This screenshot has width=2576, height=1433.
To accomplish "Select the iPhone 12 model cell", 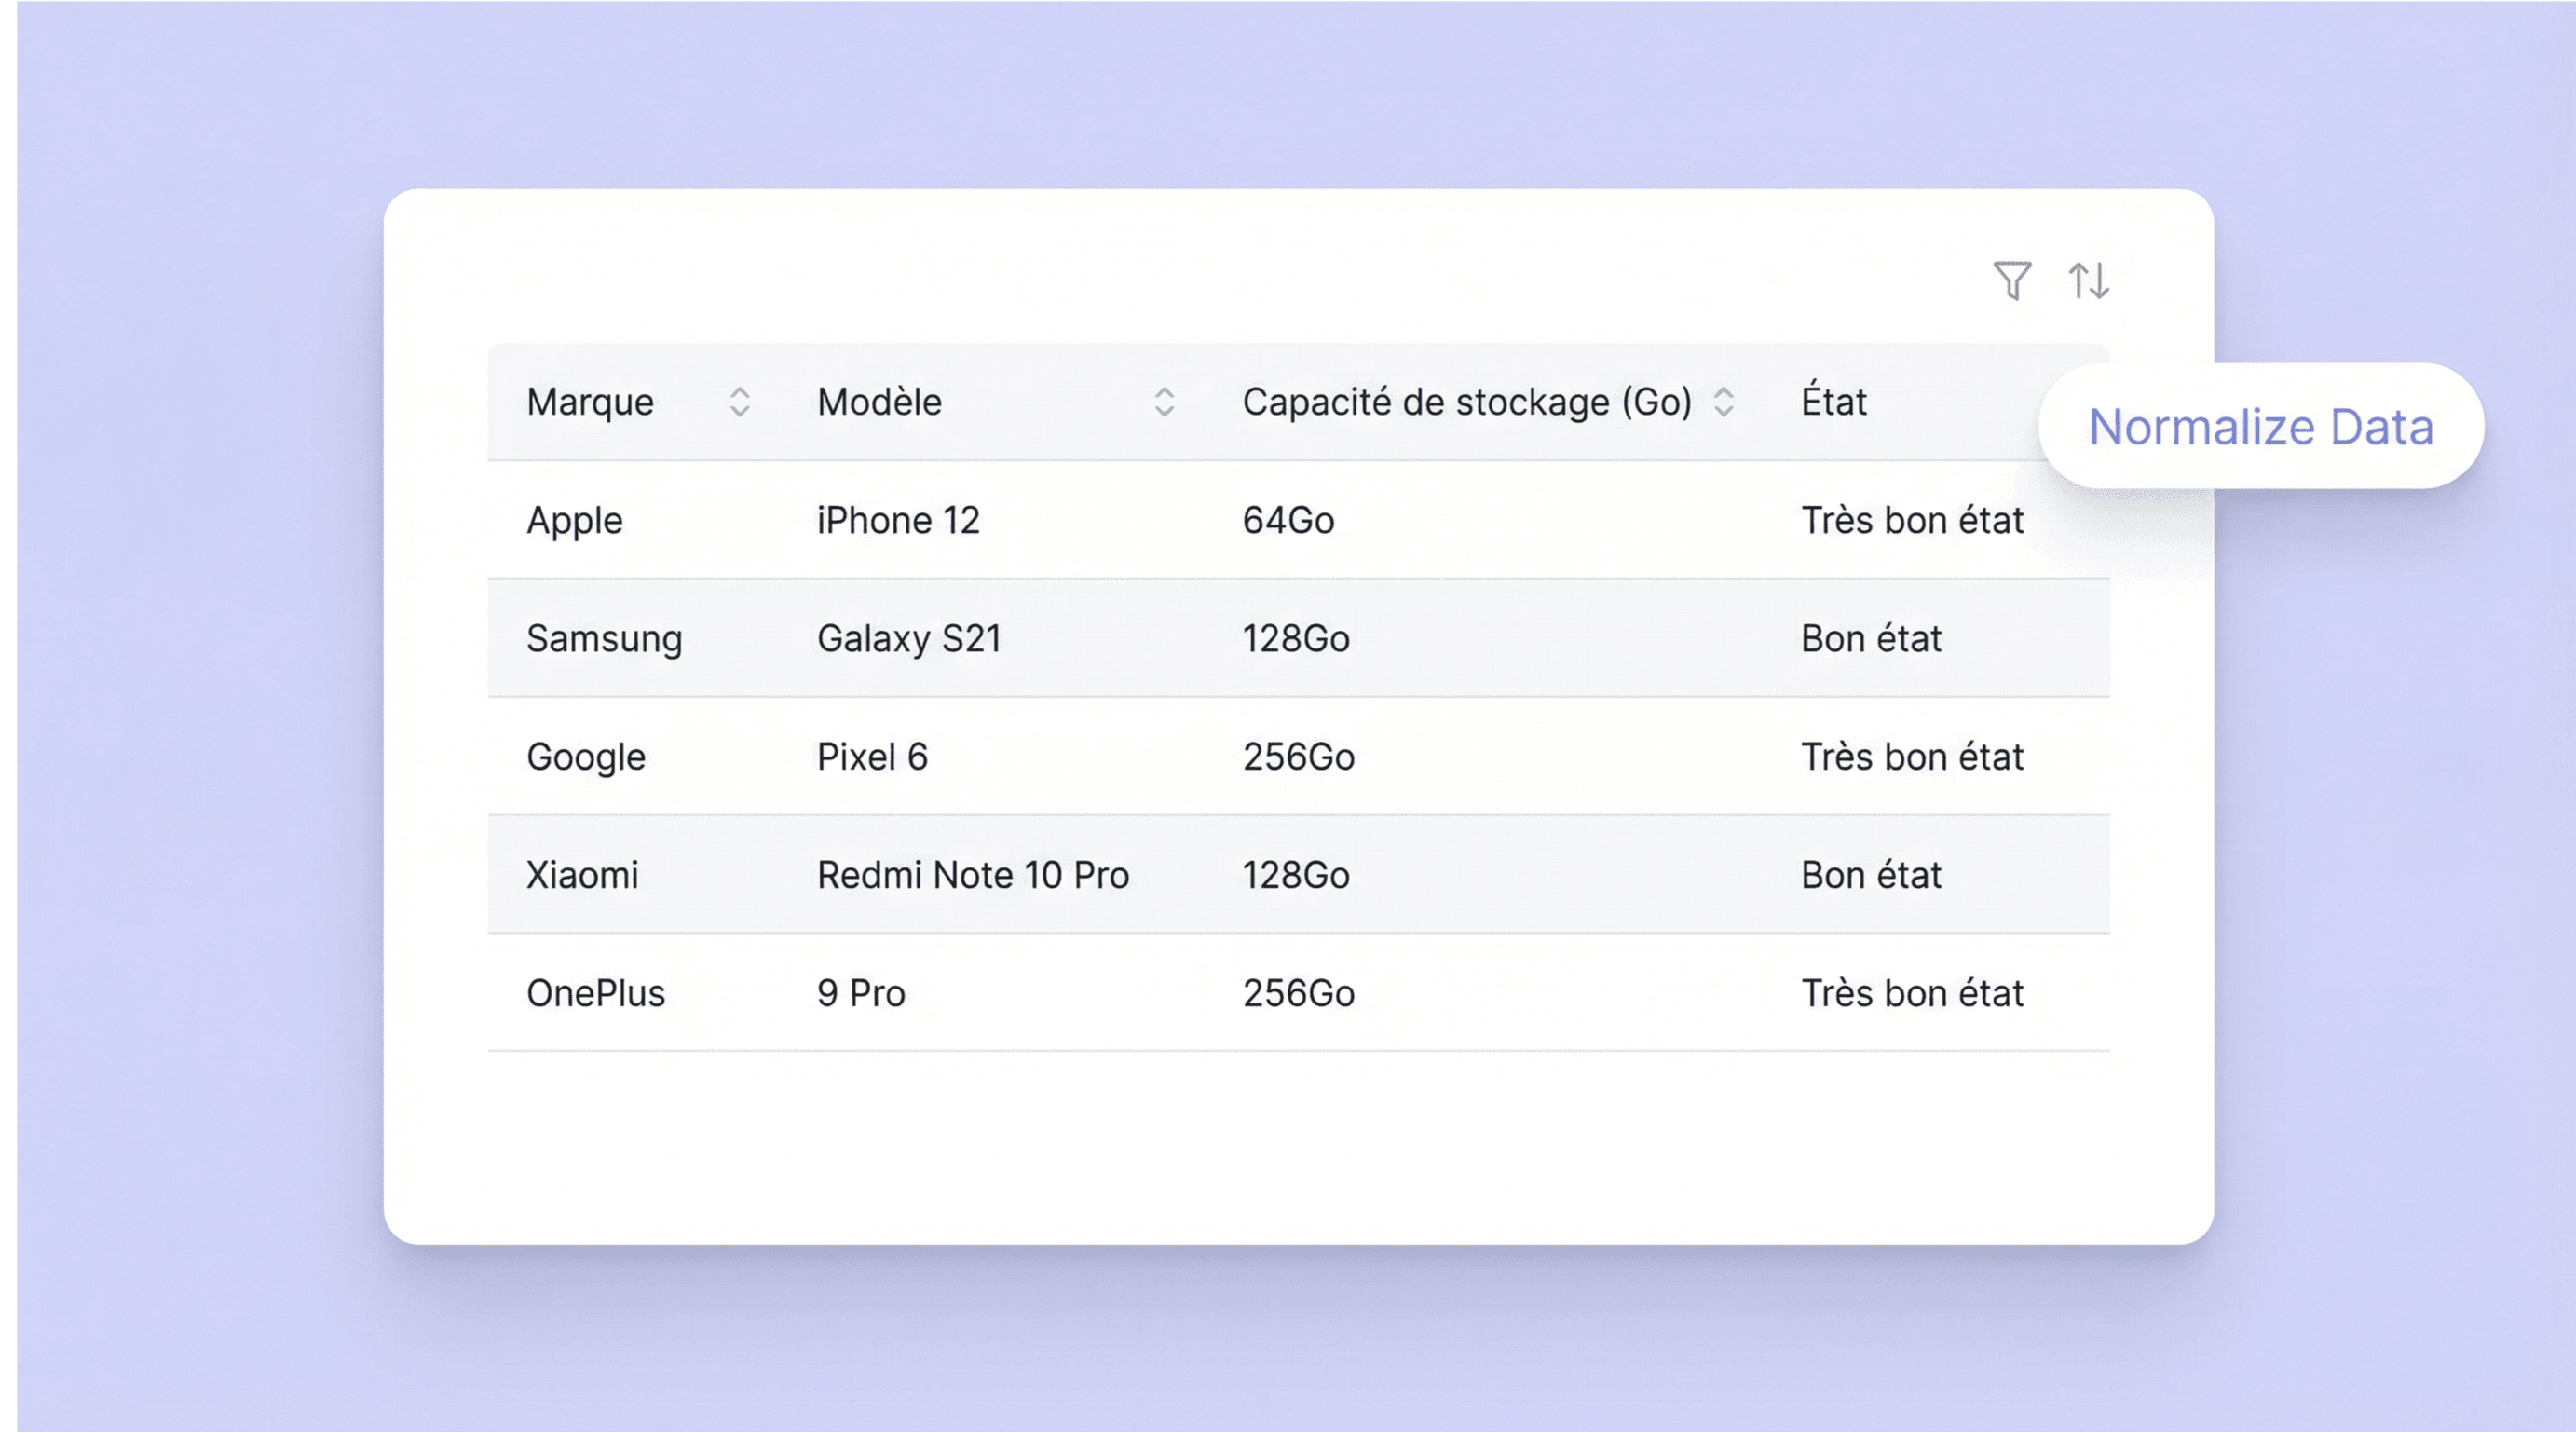I will click(898, 520).
